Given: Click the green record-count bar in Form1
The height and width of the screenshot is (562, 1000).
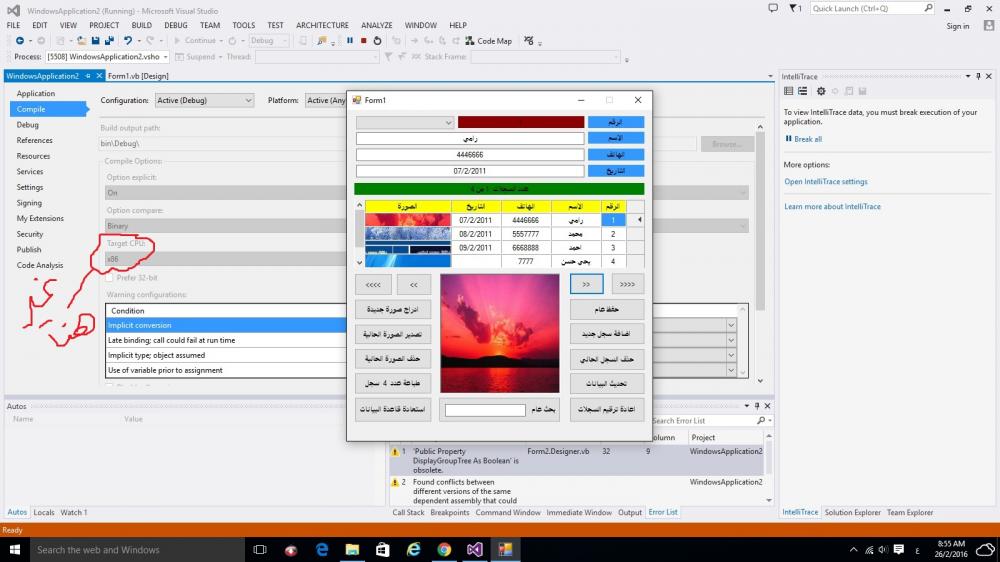Looking at the screenshot, I should point(499,189).
